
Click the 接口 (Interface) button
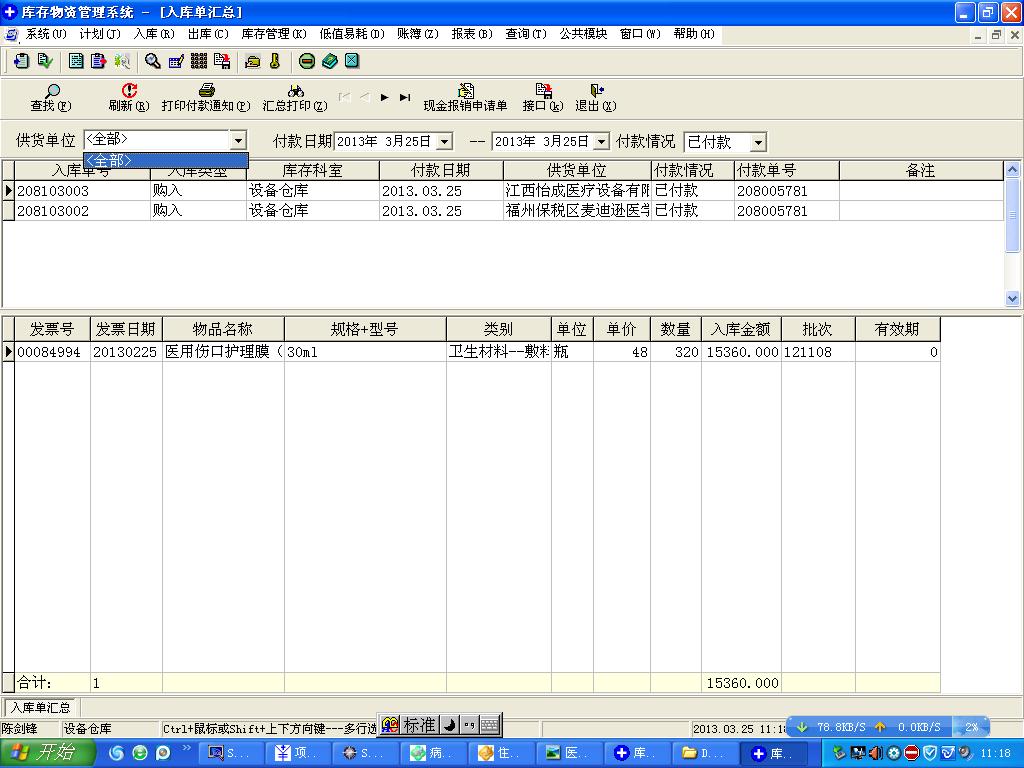point(543,97)
